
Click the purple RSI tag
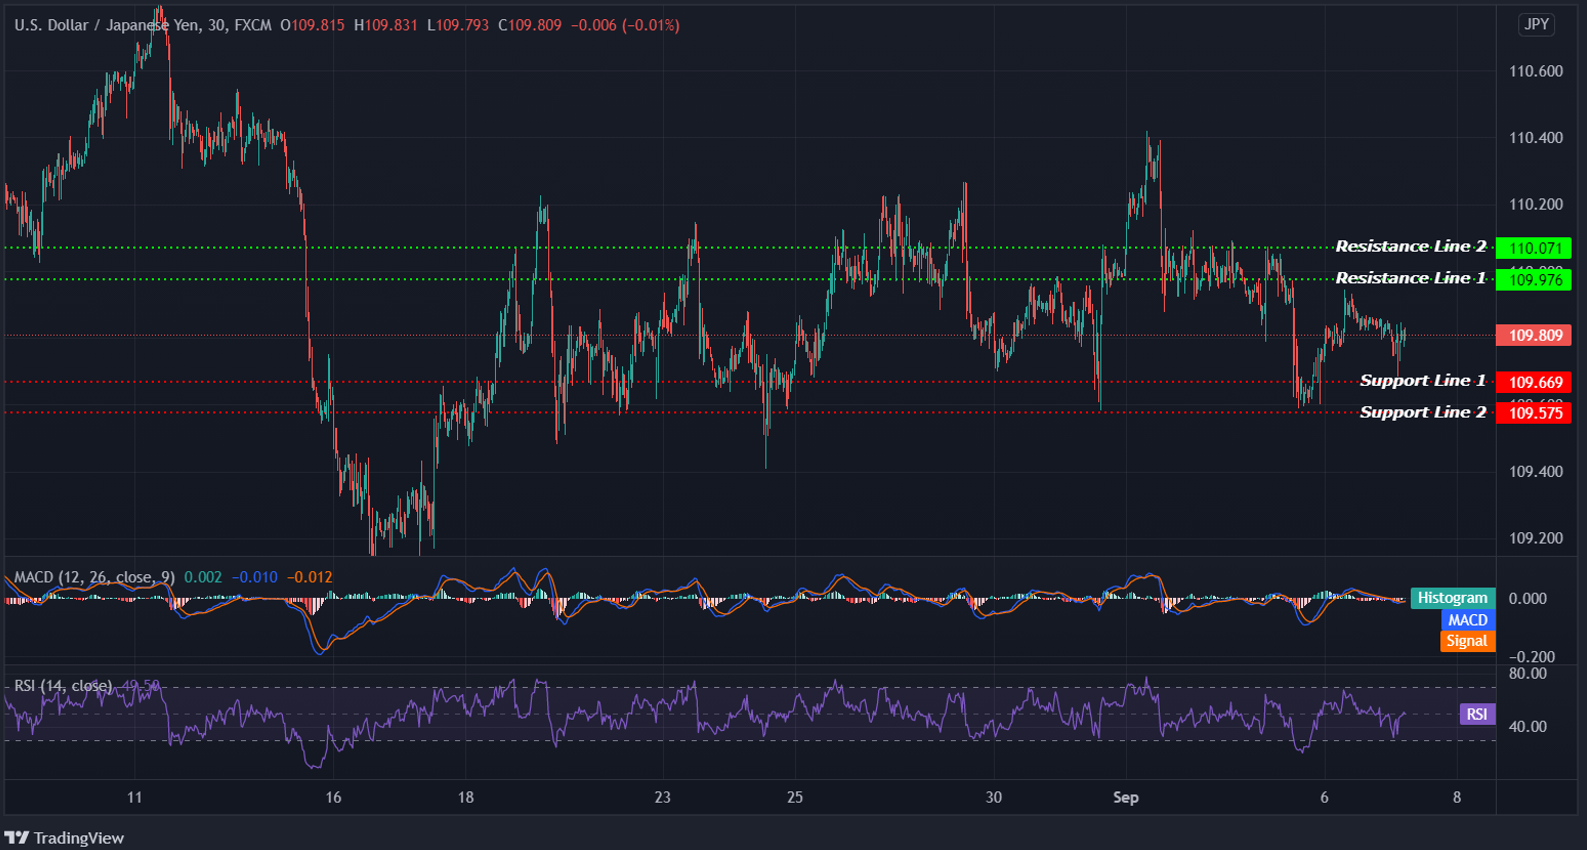click(1477, 714)
